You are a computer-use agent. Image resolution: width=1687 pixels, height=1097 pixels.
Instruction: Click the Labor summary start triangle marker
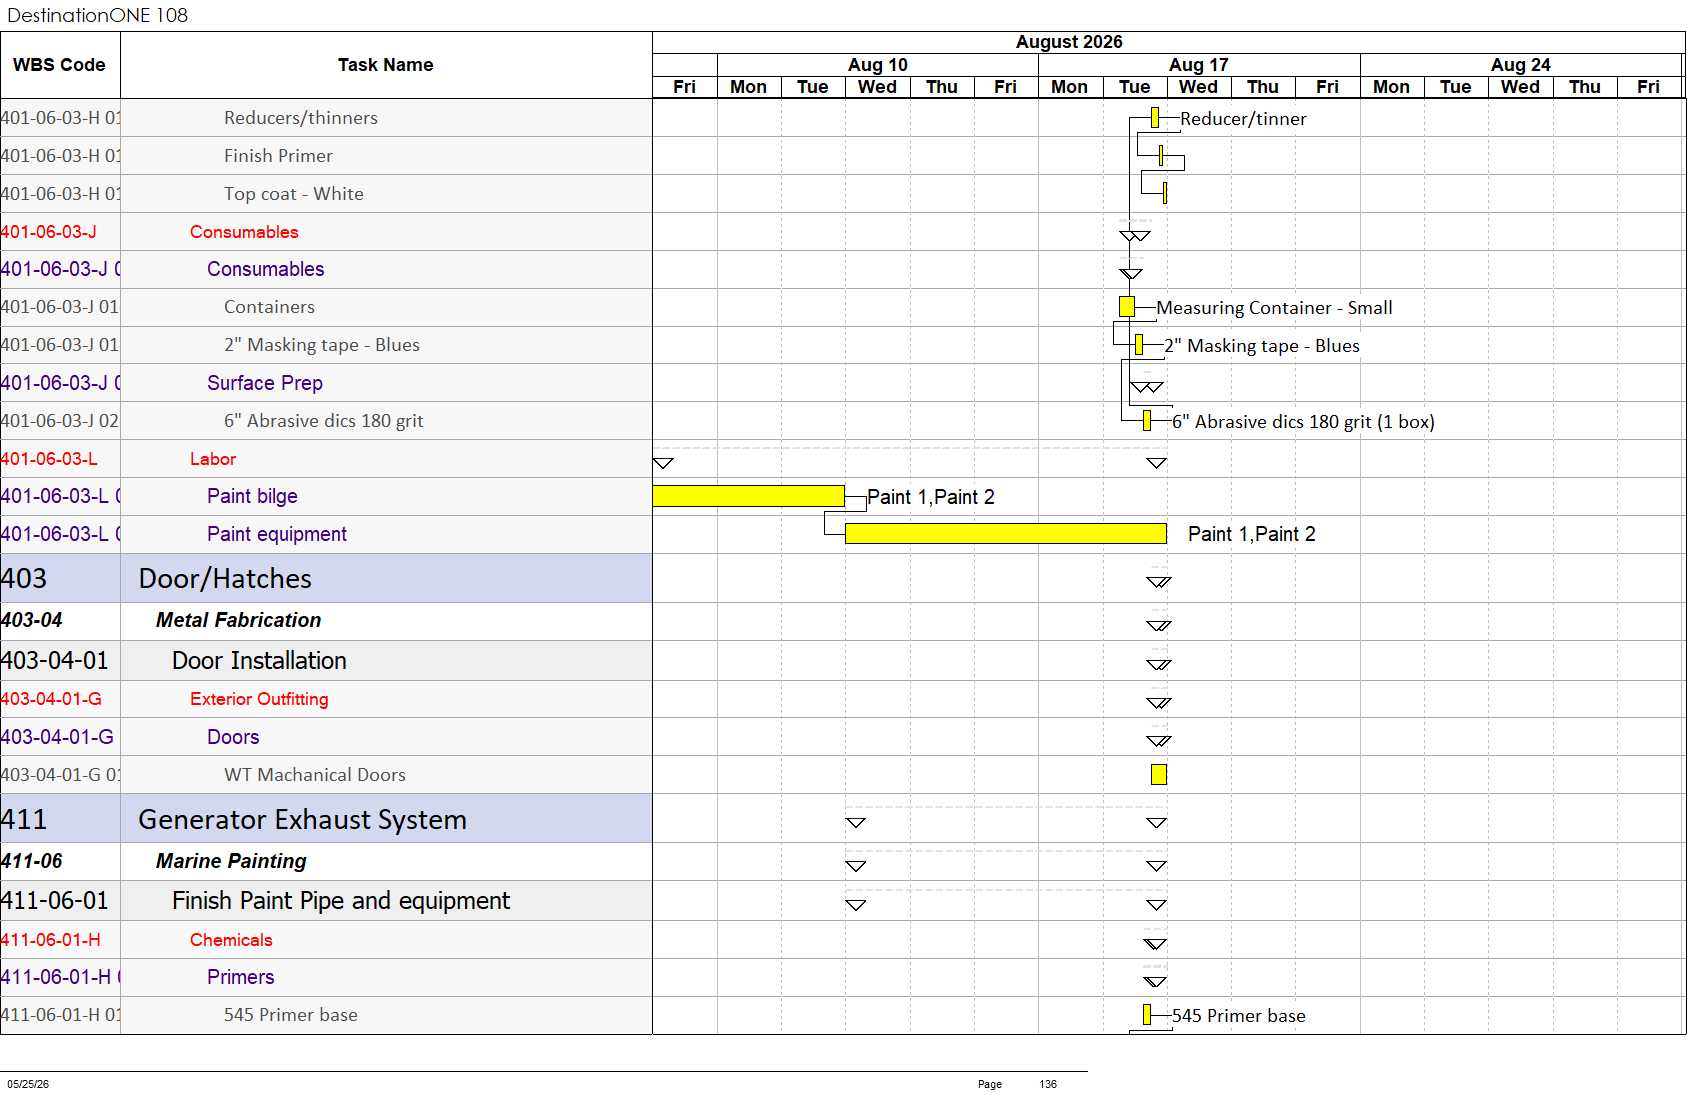pyautogui.click(x=662, y=463)
